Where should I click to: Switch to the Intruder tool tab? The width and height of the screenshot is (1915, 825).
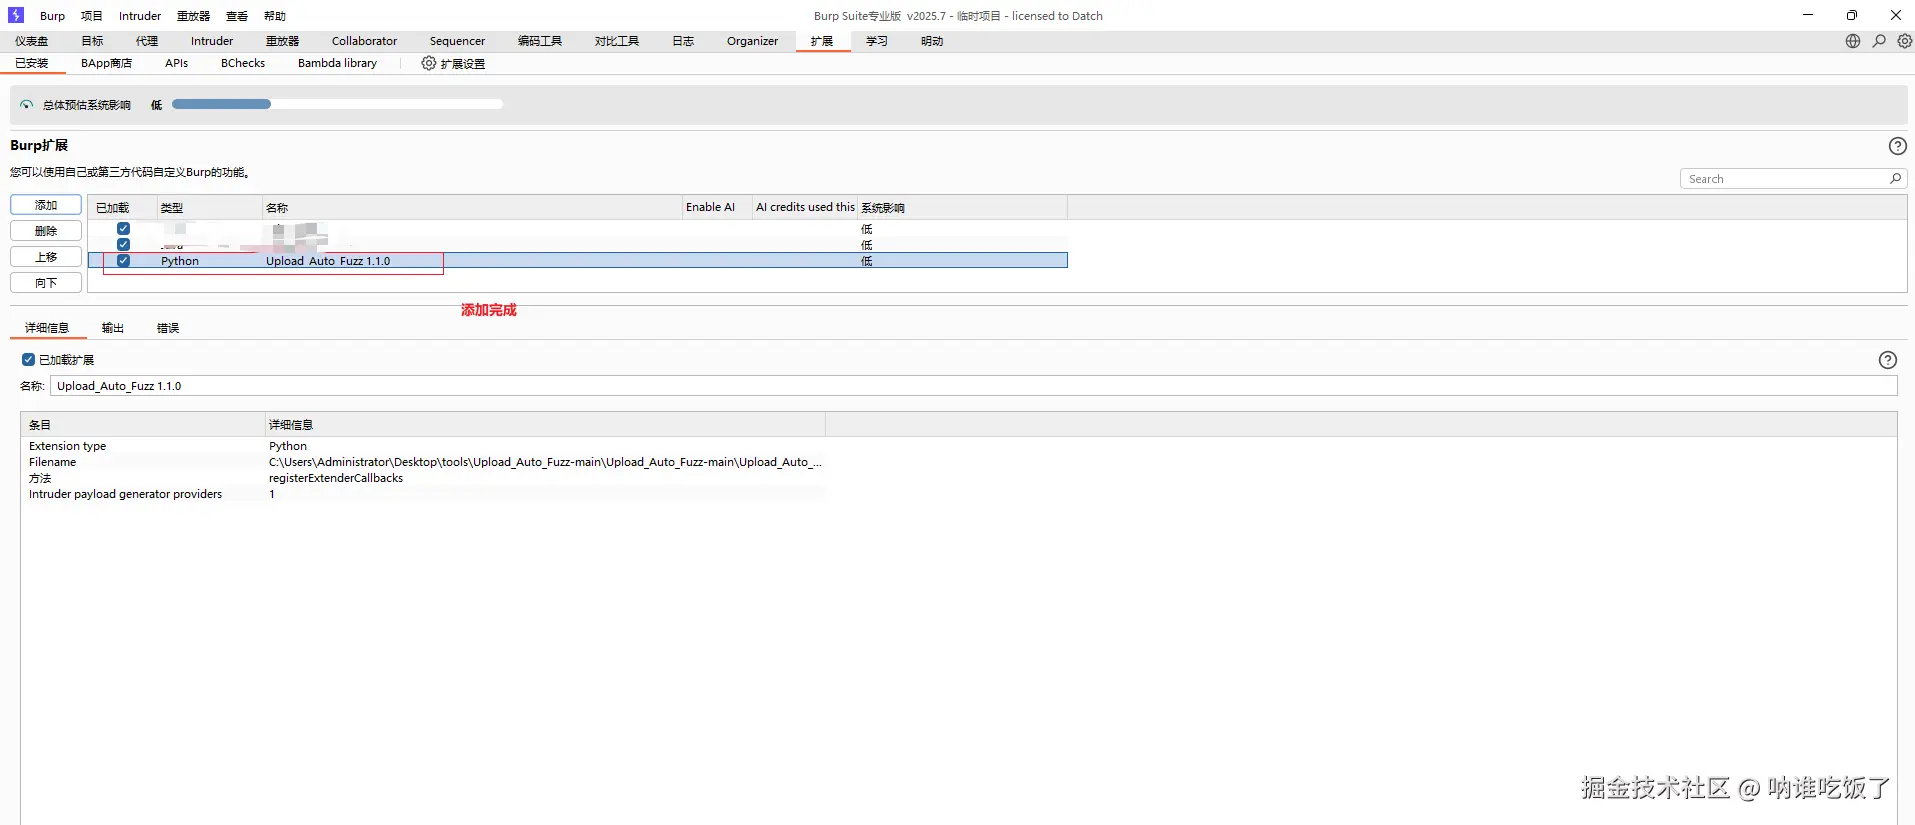click(x=212, y=41)
